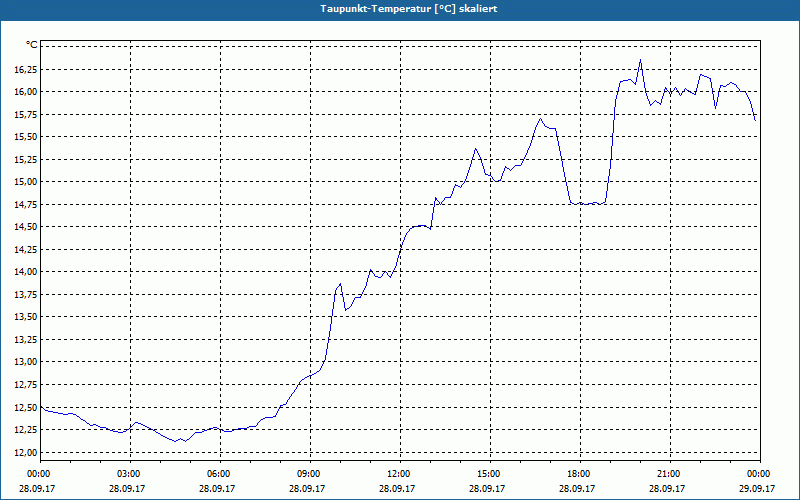Select the "03:00" x-axis time label
This screenshot has height=500, width=800.
[128, 474]
